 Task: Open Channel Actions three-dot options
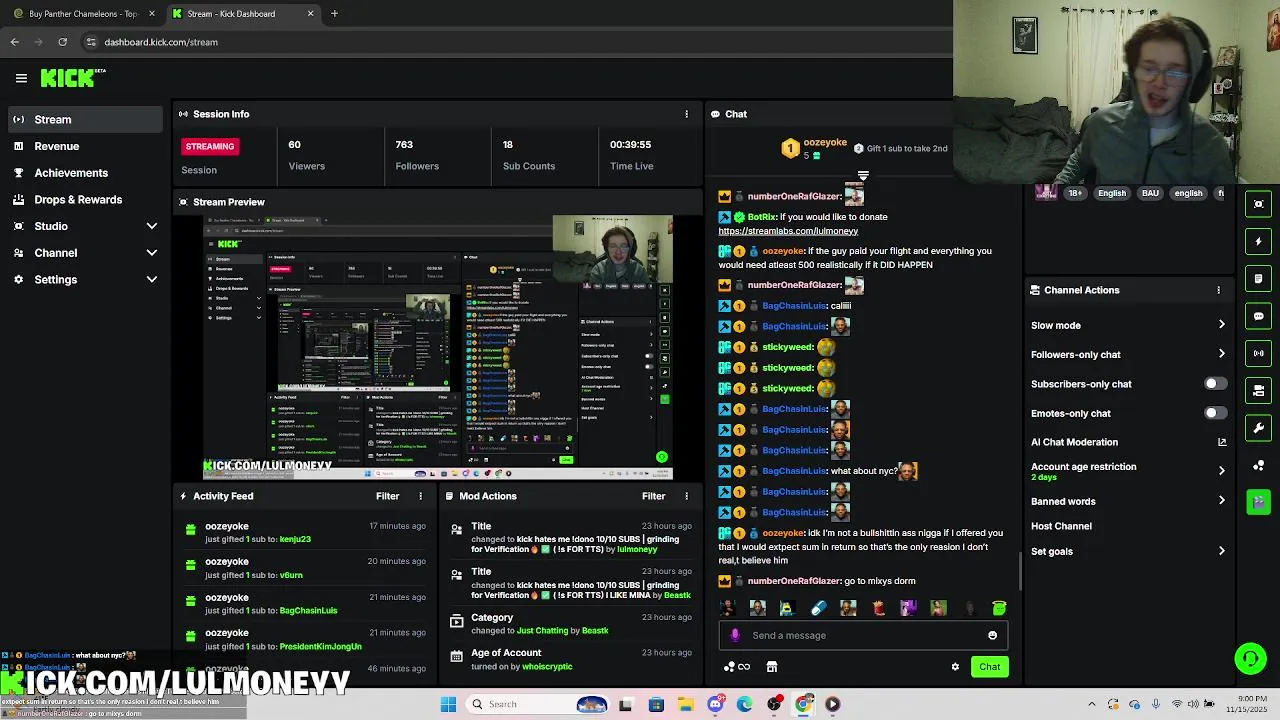1218,290
